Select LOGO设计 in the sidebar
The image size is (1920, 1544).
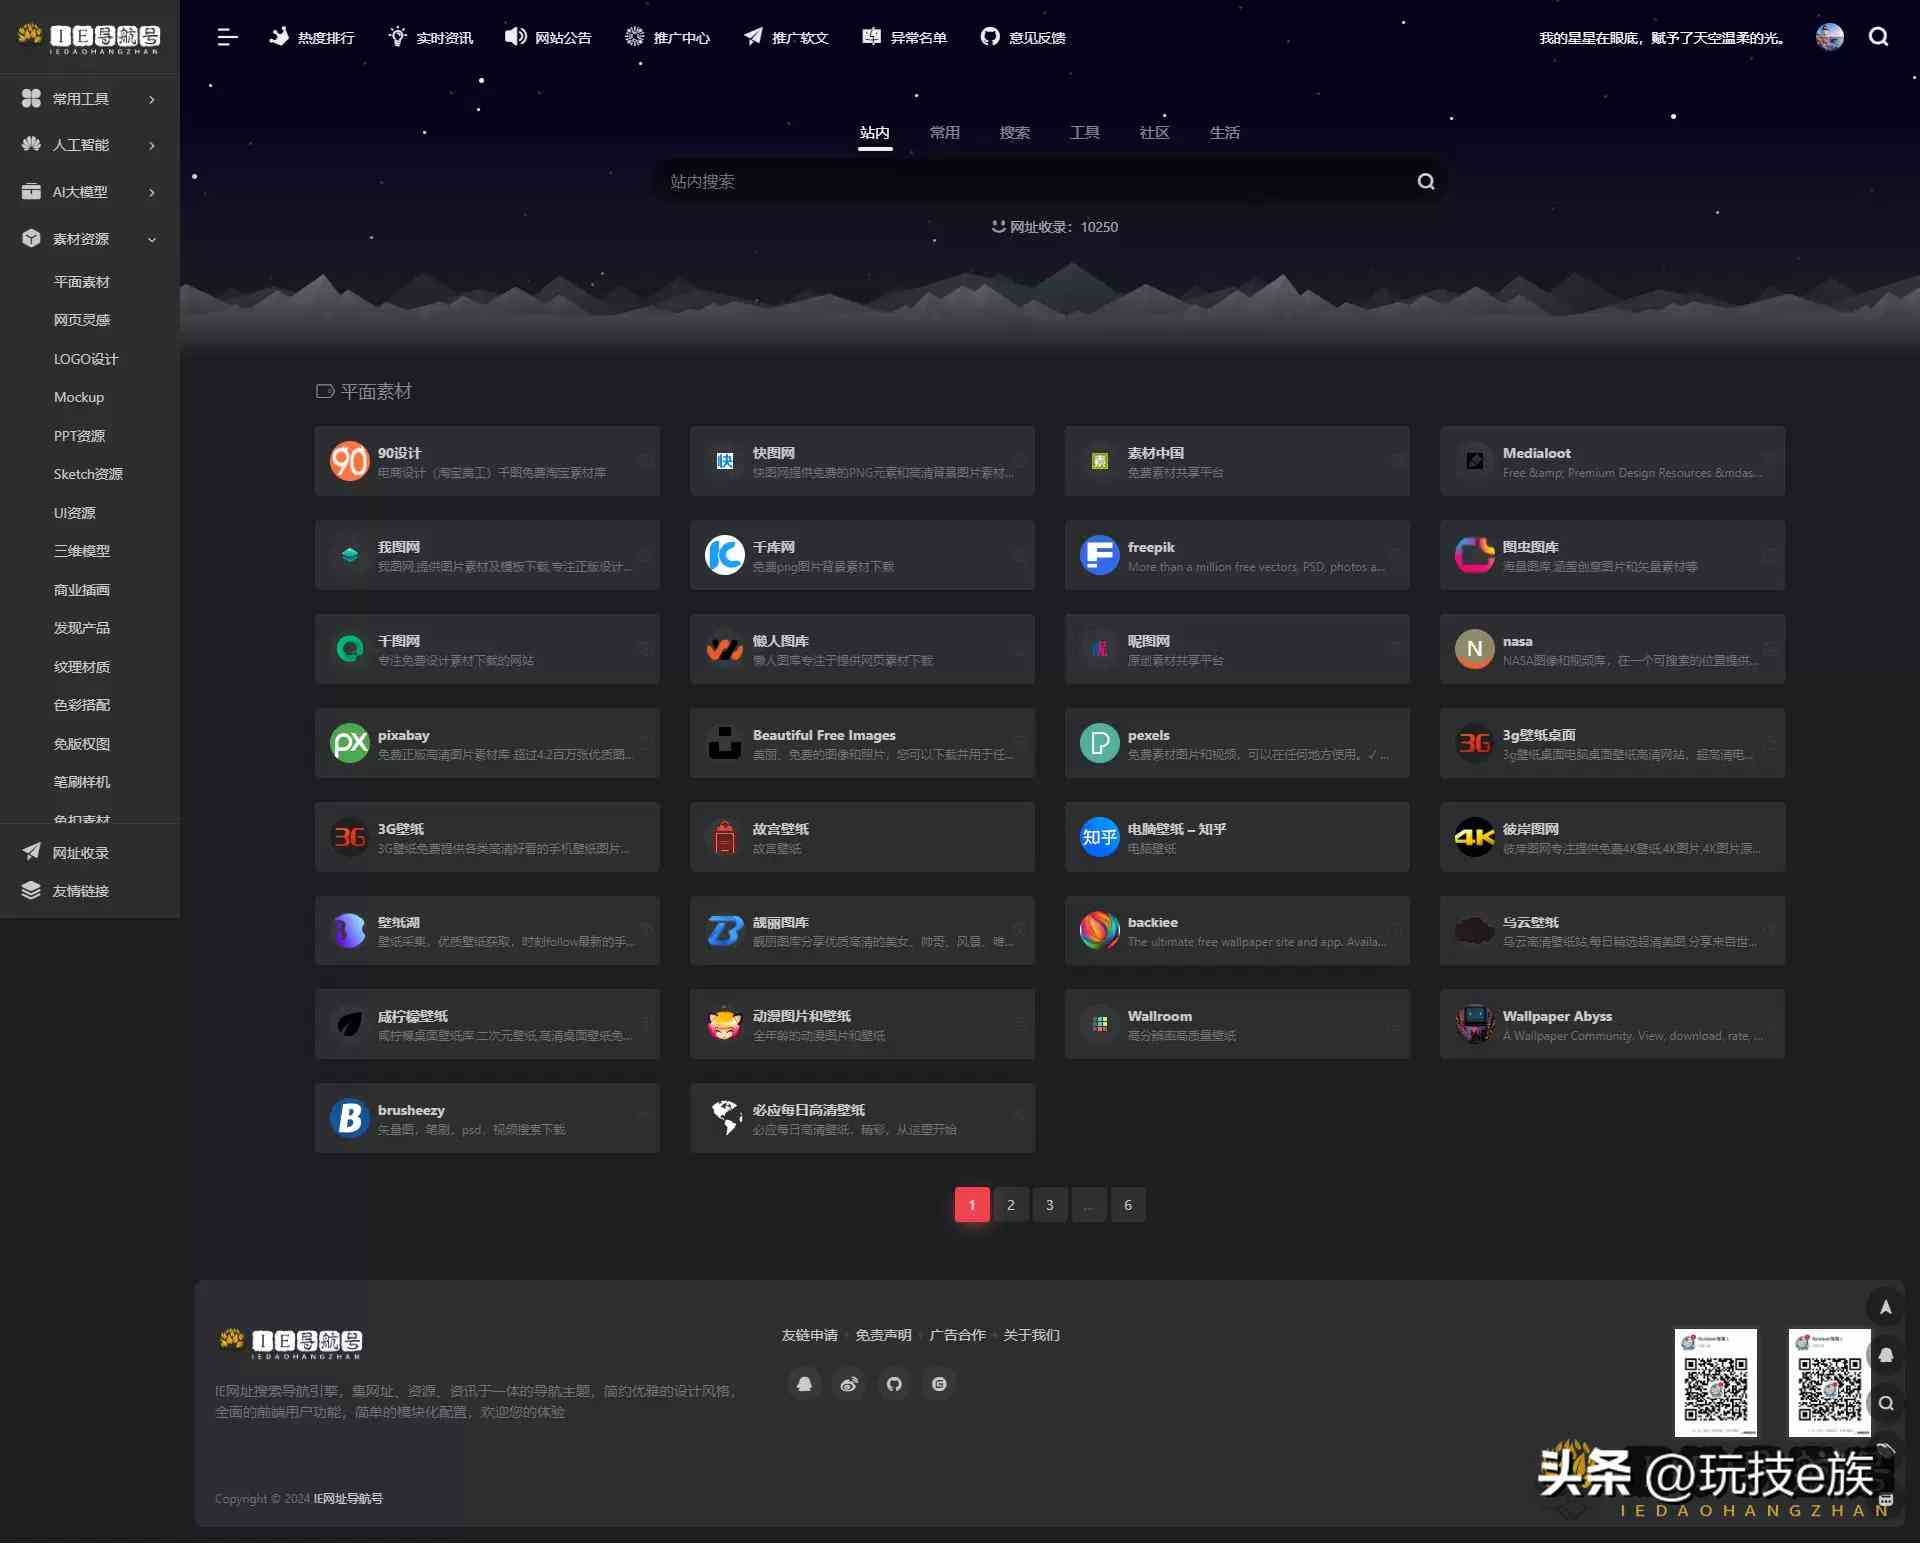tap(86, 359)
